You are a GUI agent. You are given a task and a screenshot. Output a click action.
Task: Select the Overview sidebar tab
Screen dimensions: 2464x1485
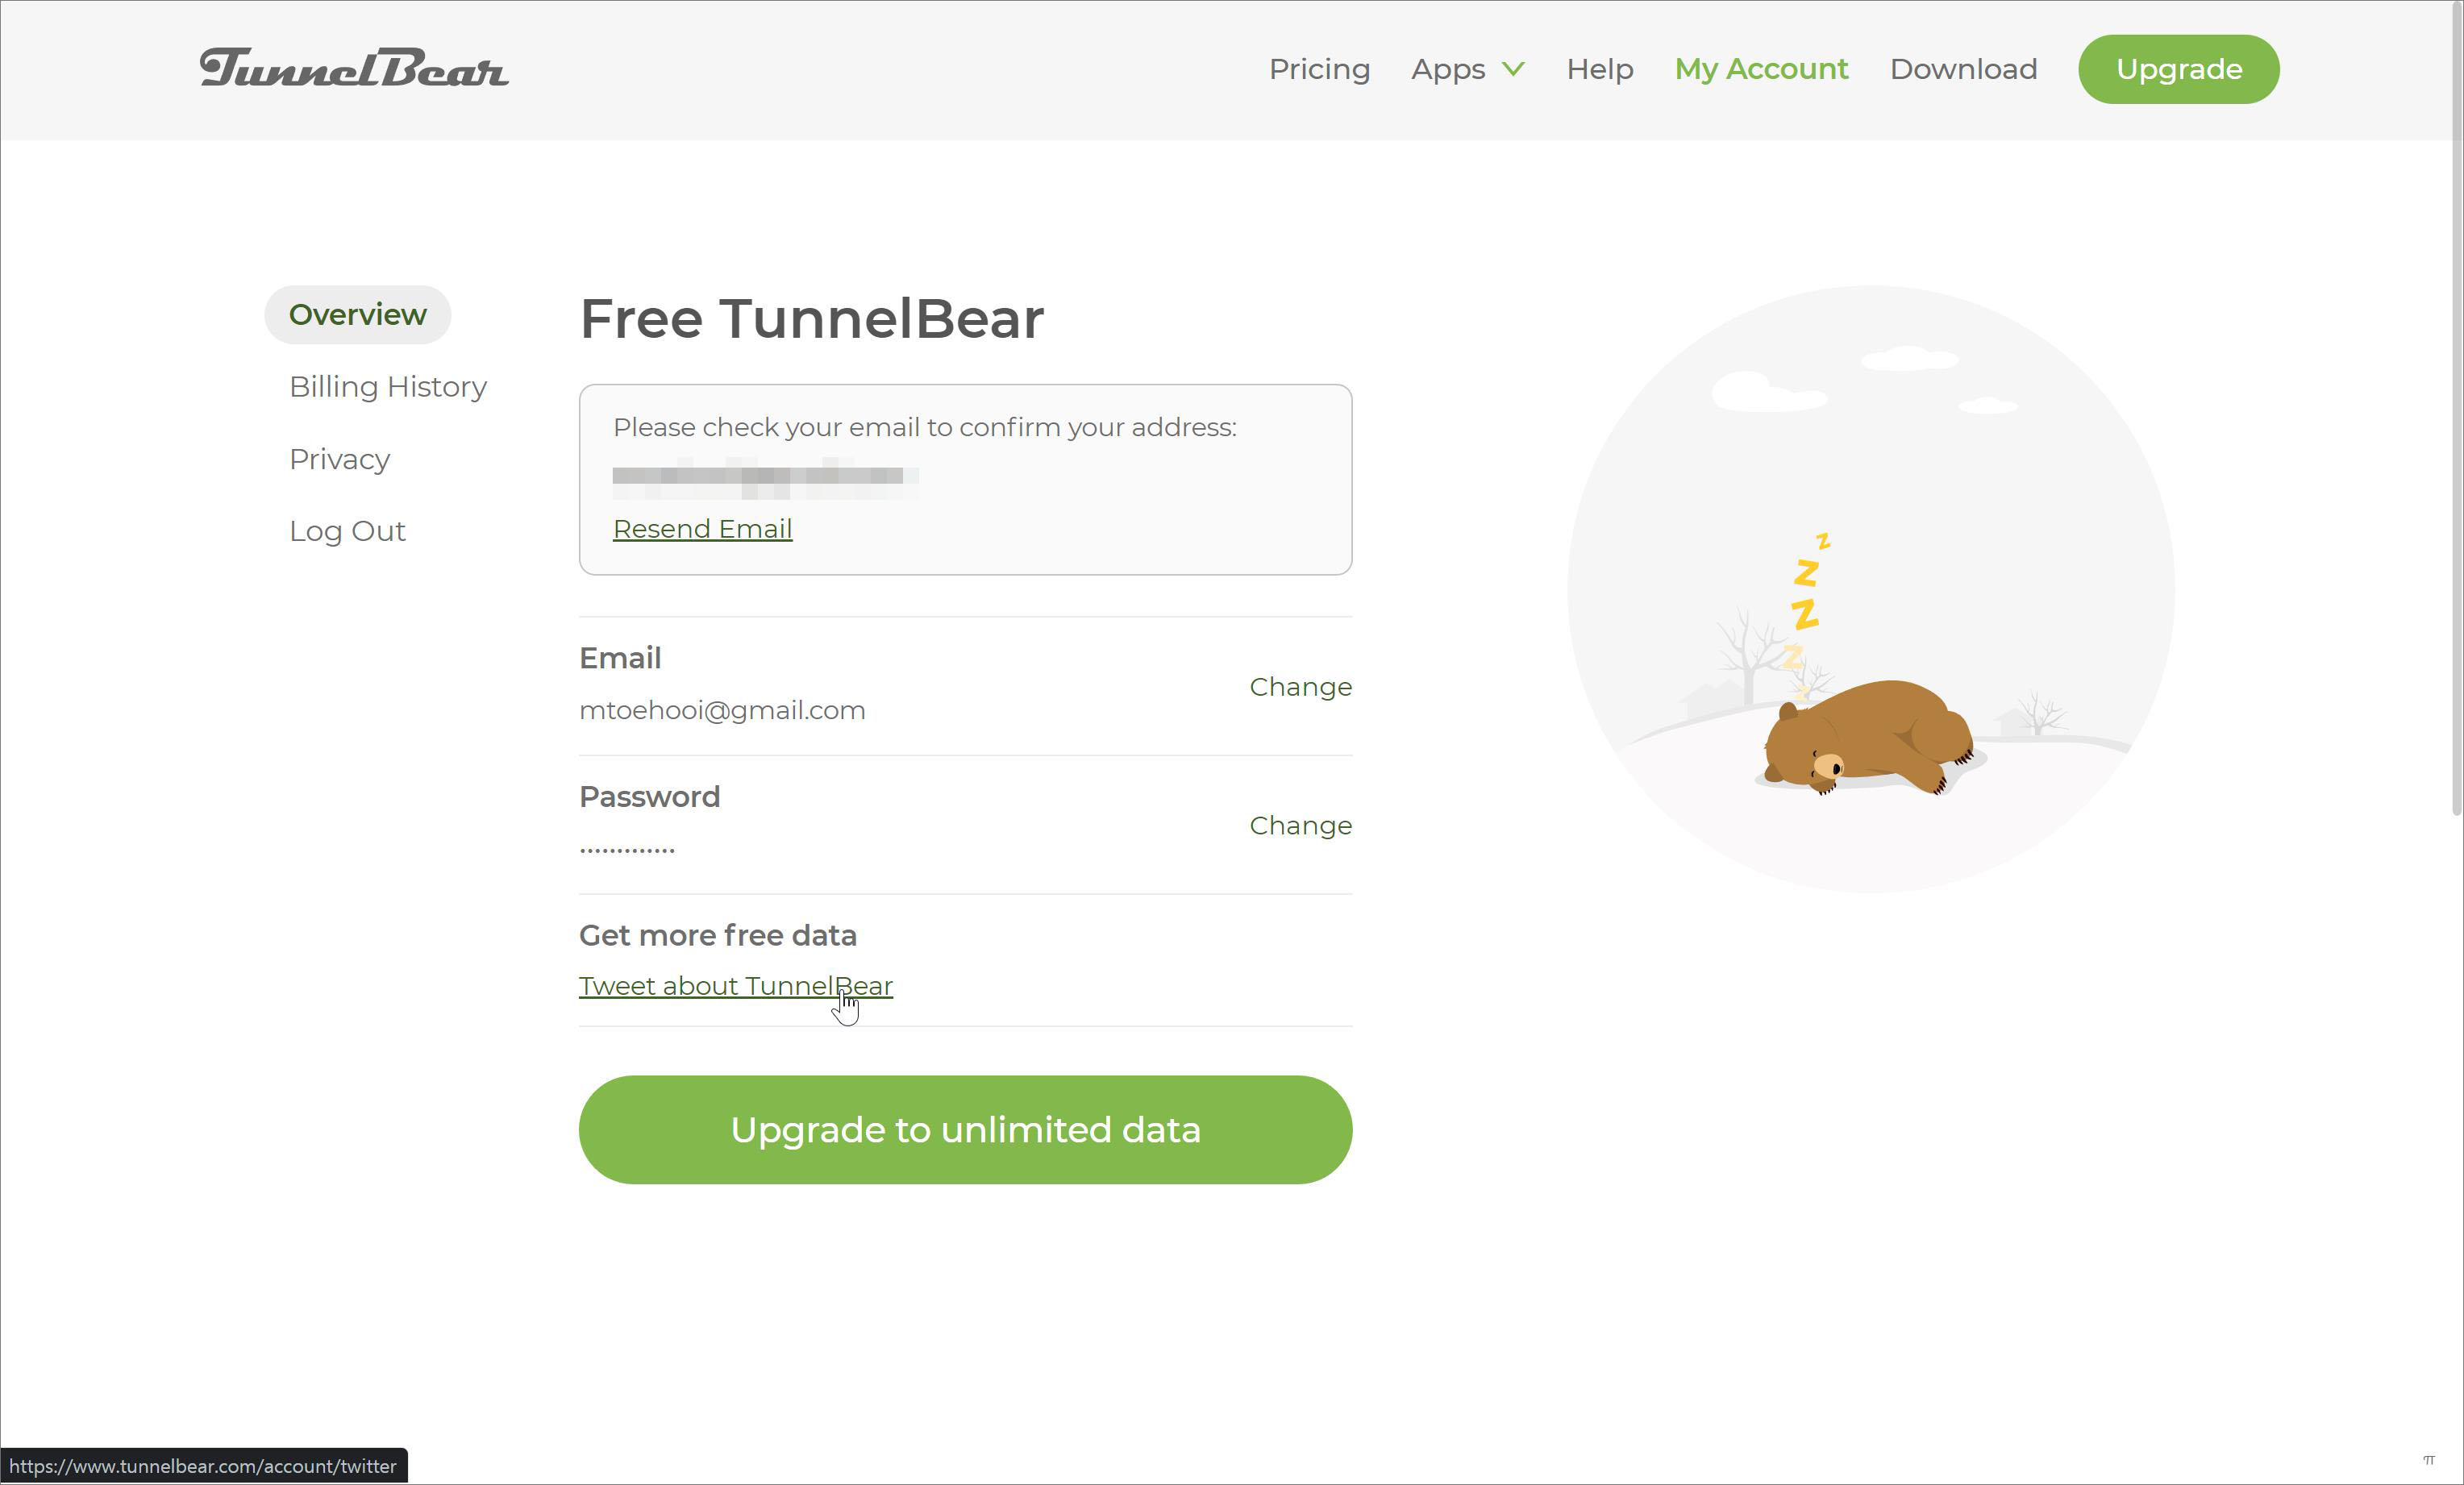click(x=357, y=315)
